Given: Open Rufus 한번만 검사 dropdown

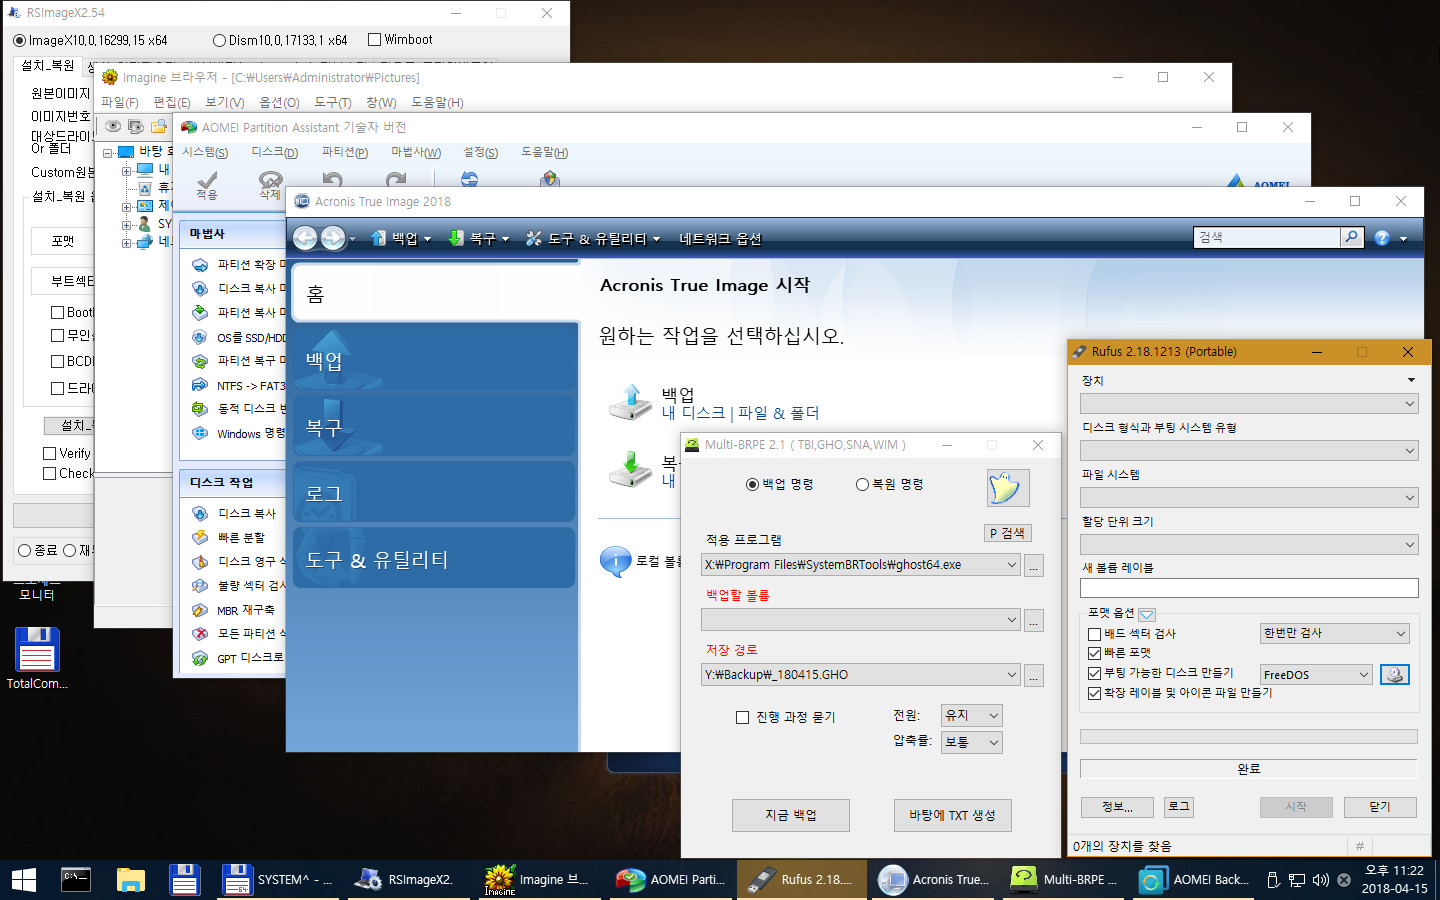Looking at the screenshot, I should coord(1335,633).
